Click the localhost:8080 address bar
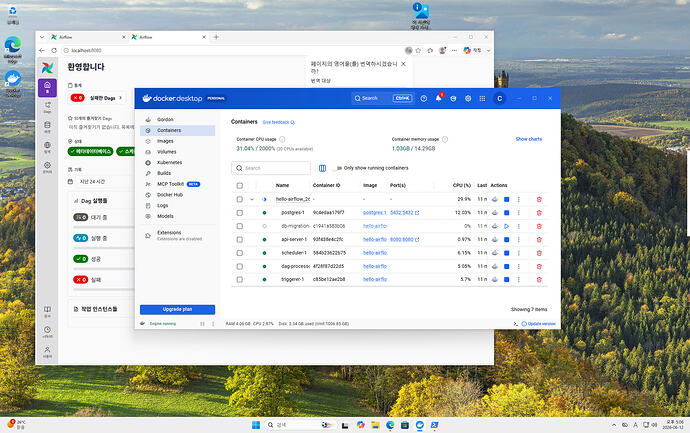Image resolution: width=690 pixels, height=433 pixels. pyautogui.click(x=233, y=51)
